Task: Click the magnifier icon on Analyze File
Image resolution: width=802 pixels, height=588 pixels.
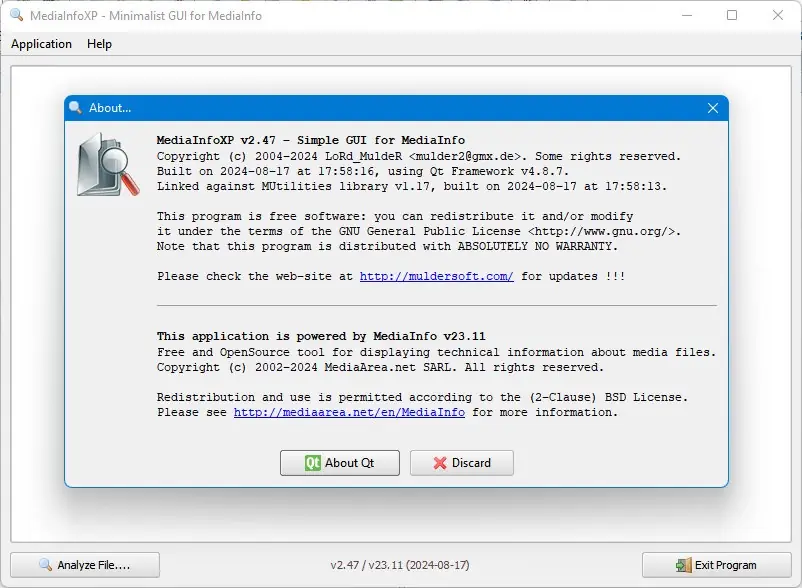Action: coord(46,564)
